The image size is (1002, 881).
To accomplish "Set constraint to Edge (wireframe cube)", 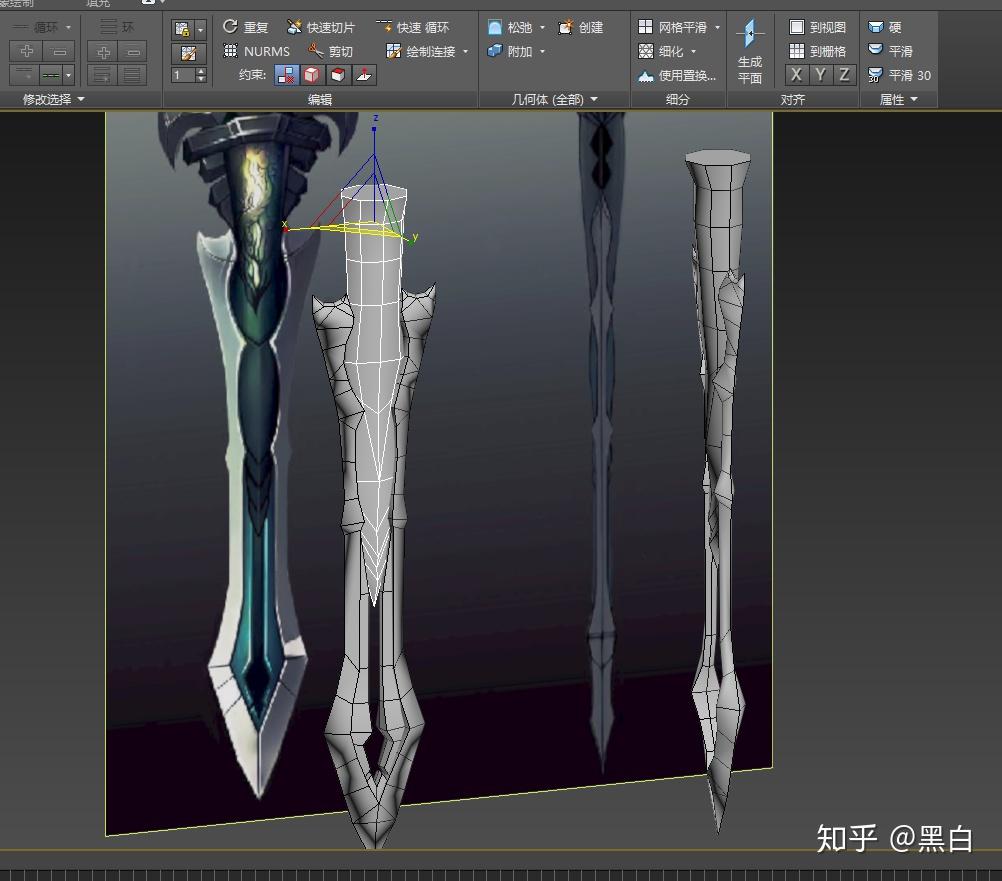I will [x=312, y=75].
